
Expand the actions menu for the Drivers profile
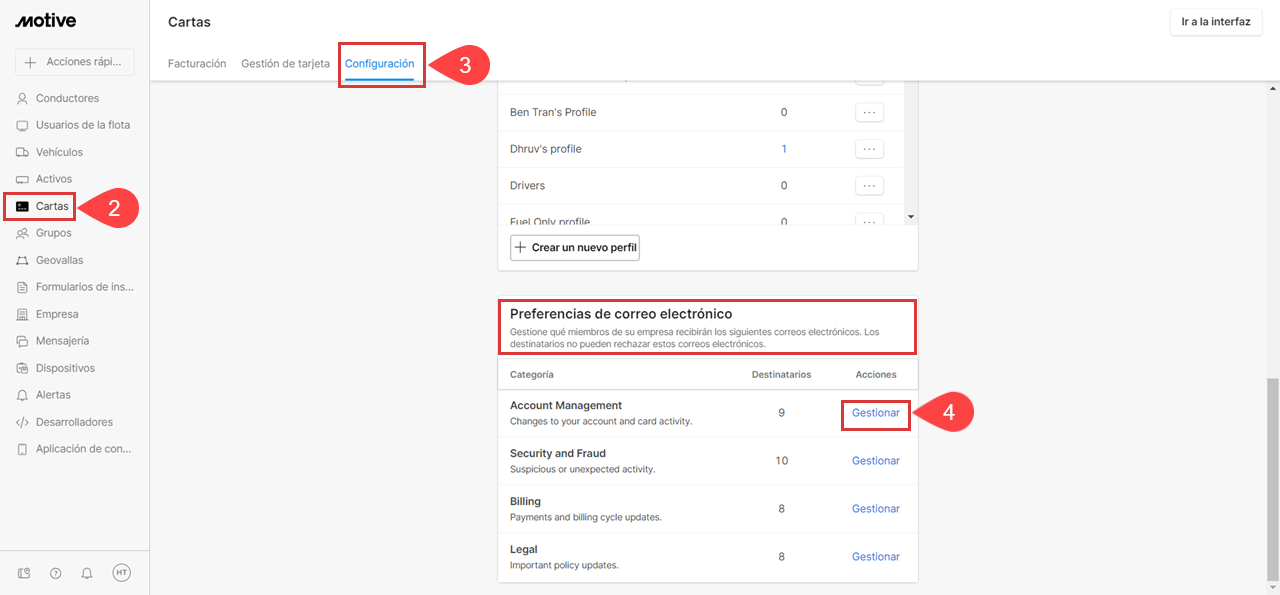[869, 185]
